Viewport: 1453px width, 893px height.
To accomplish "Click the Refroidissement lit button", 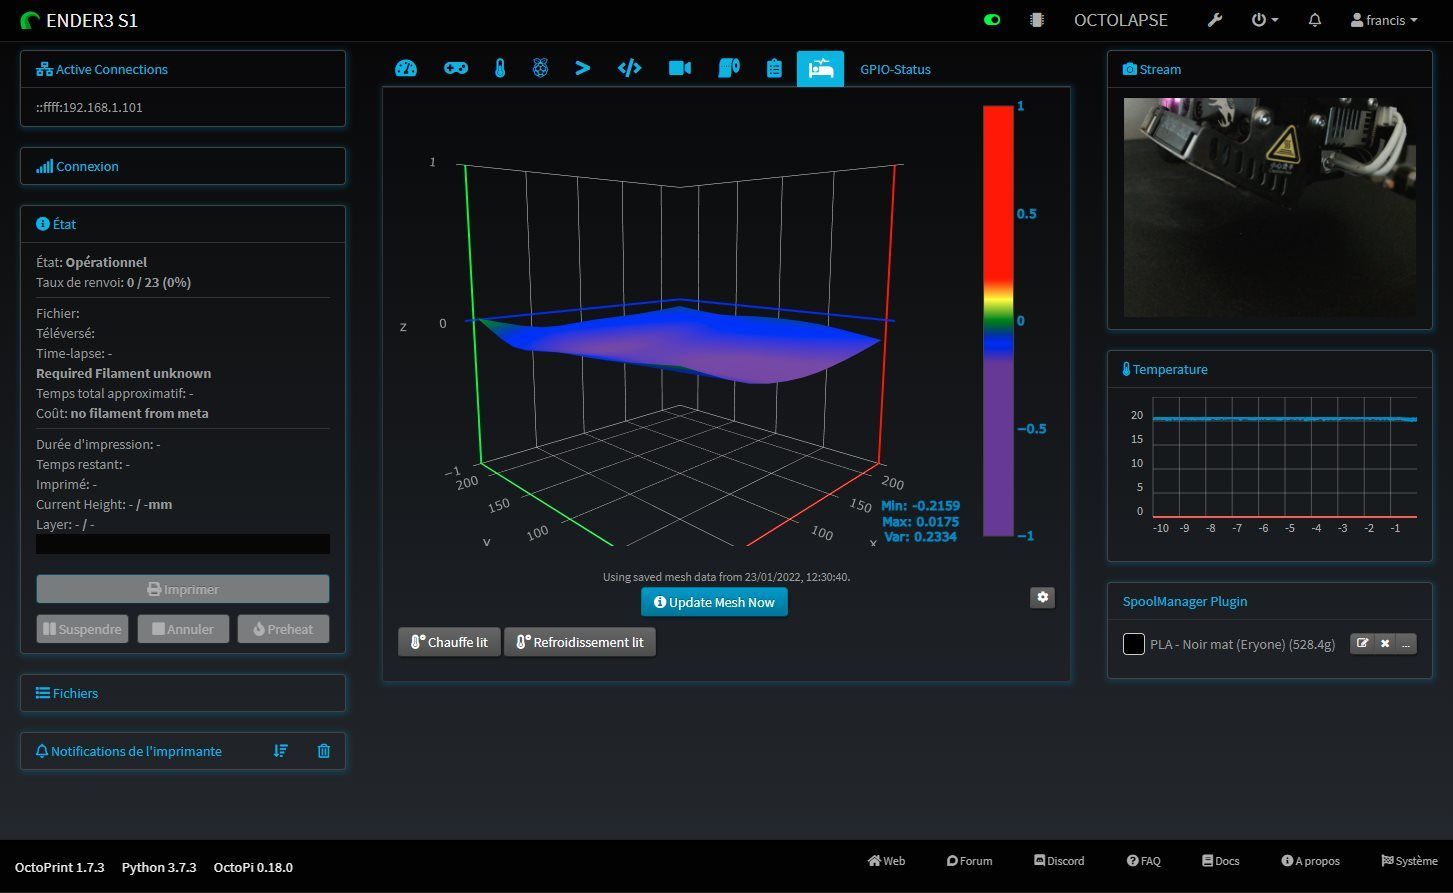I will point(580,642).
